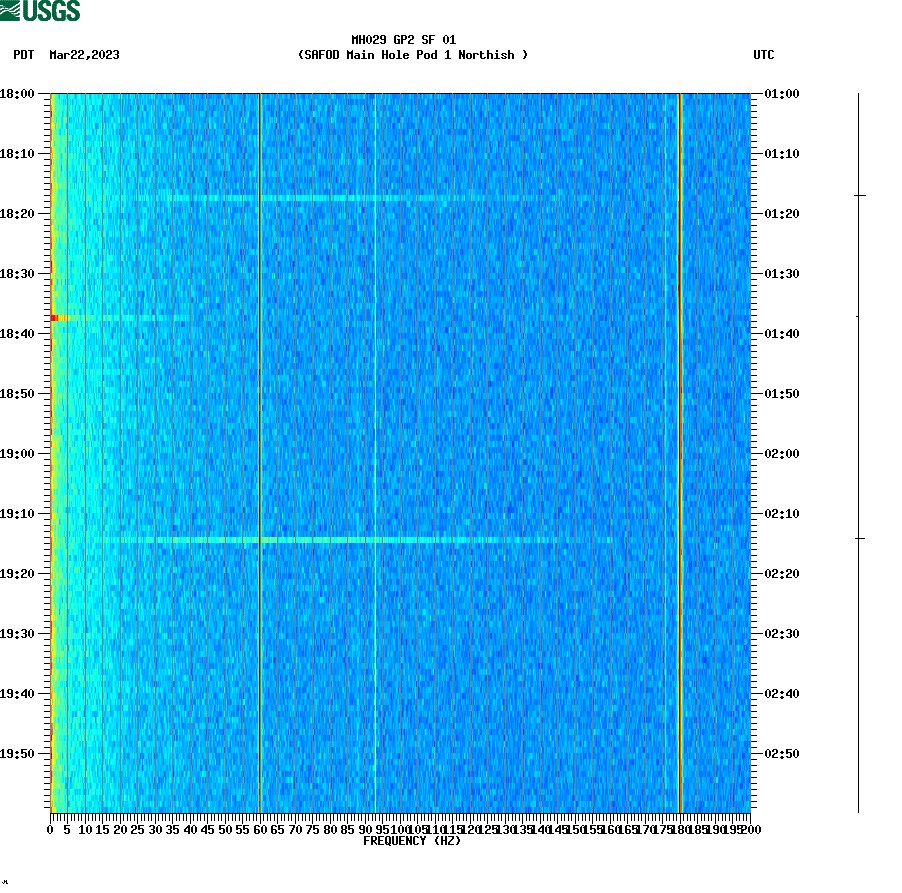Click the red vertical line near 180 Hz

(680, 450)
